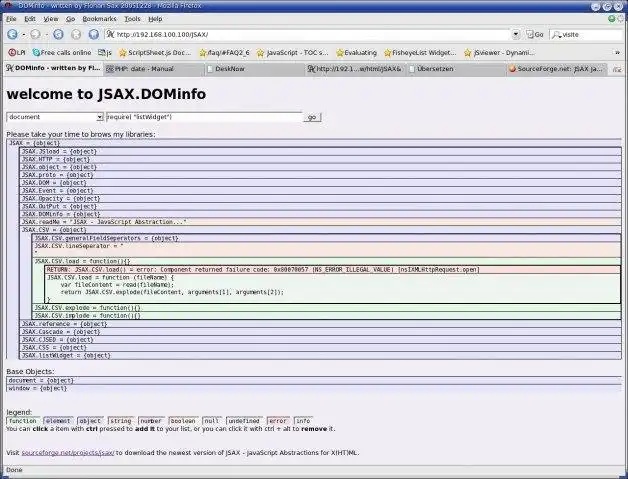Image resolution: width=628 pixels, height=479 pixels.
Task: Expand 'document = {object}' base object
Action: tap(314, 380)
